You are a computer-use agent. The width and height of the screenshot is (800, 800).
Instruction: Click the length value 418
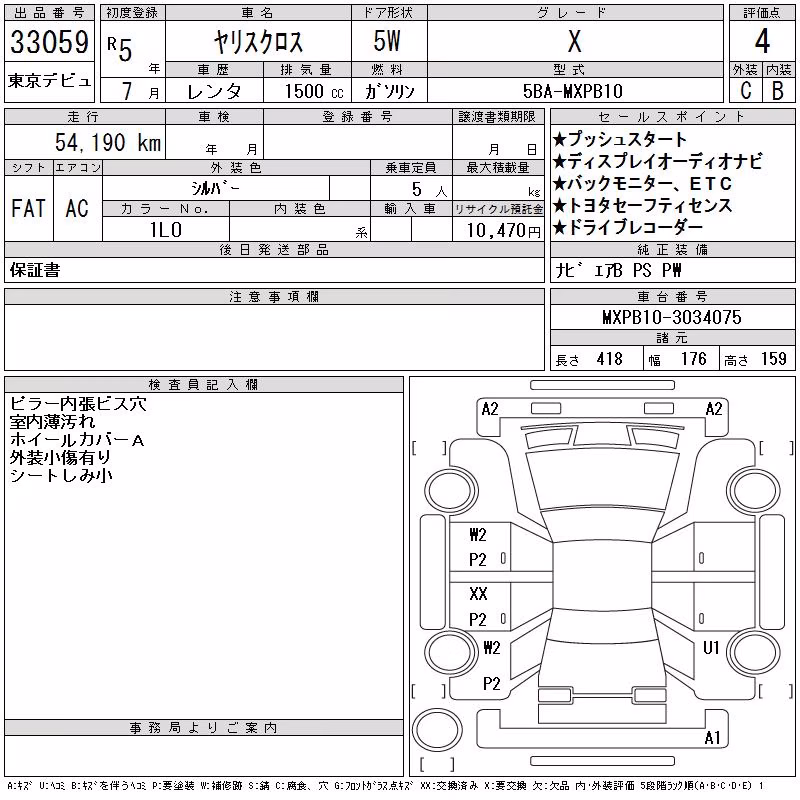click(x=610, y=359)
